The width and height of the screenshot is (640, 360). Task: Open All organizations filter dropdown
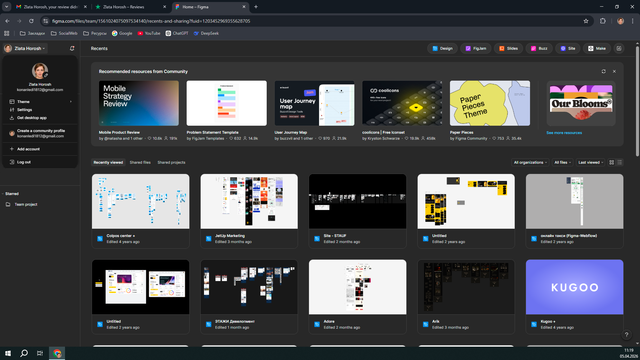coord(530,162)
